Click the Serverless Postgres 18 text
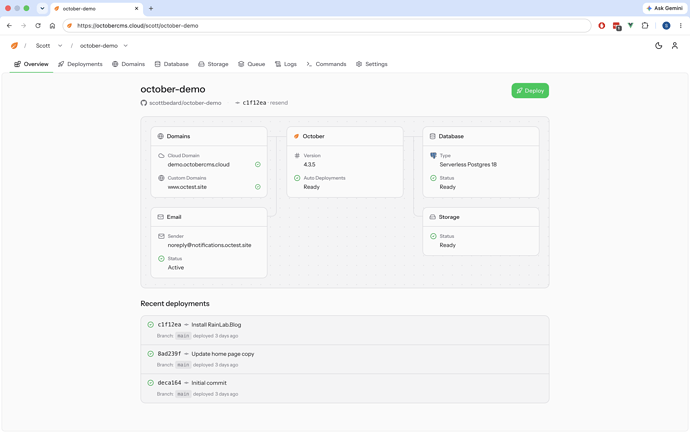This screenshot has height=432, width=690. (468, 165)
